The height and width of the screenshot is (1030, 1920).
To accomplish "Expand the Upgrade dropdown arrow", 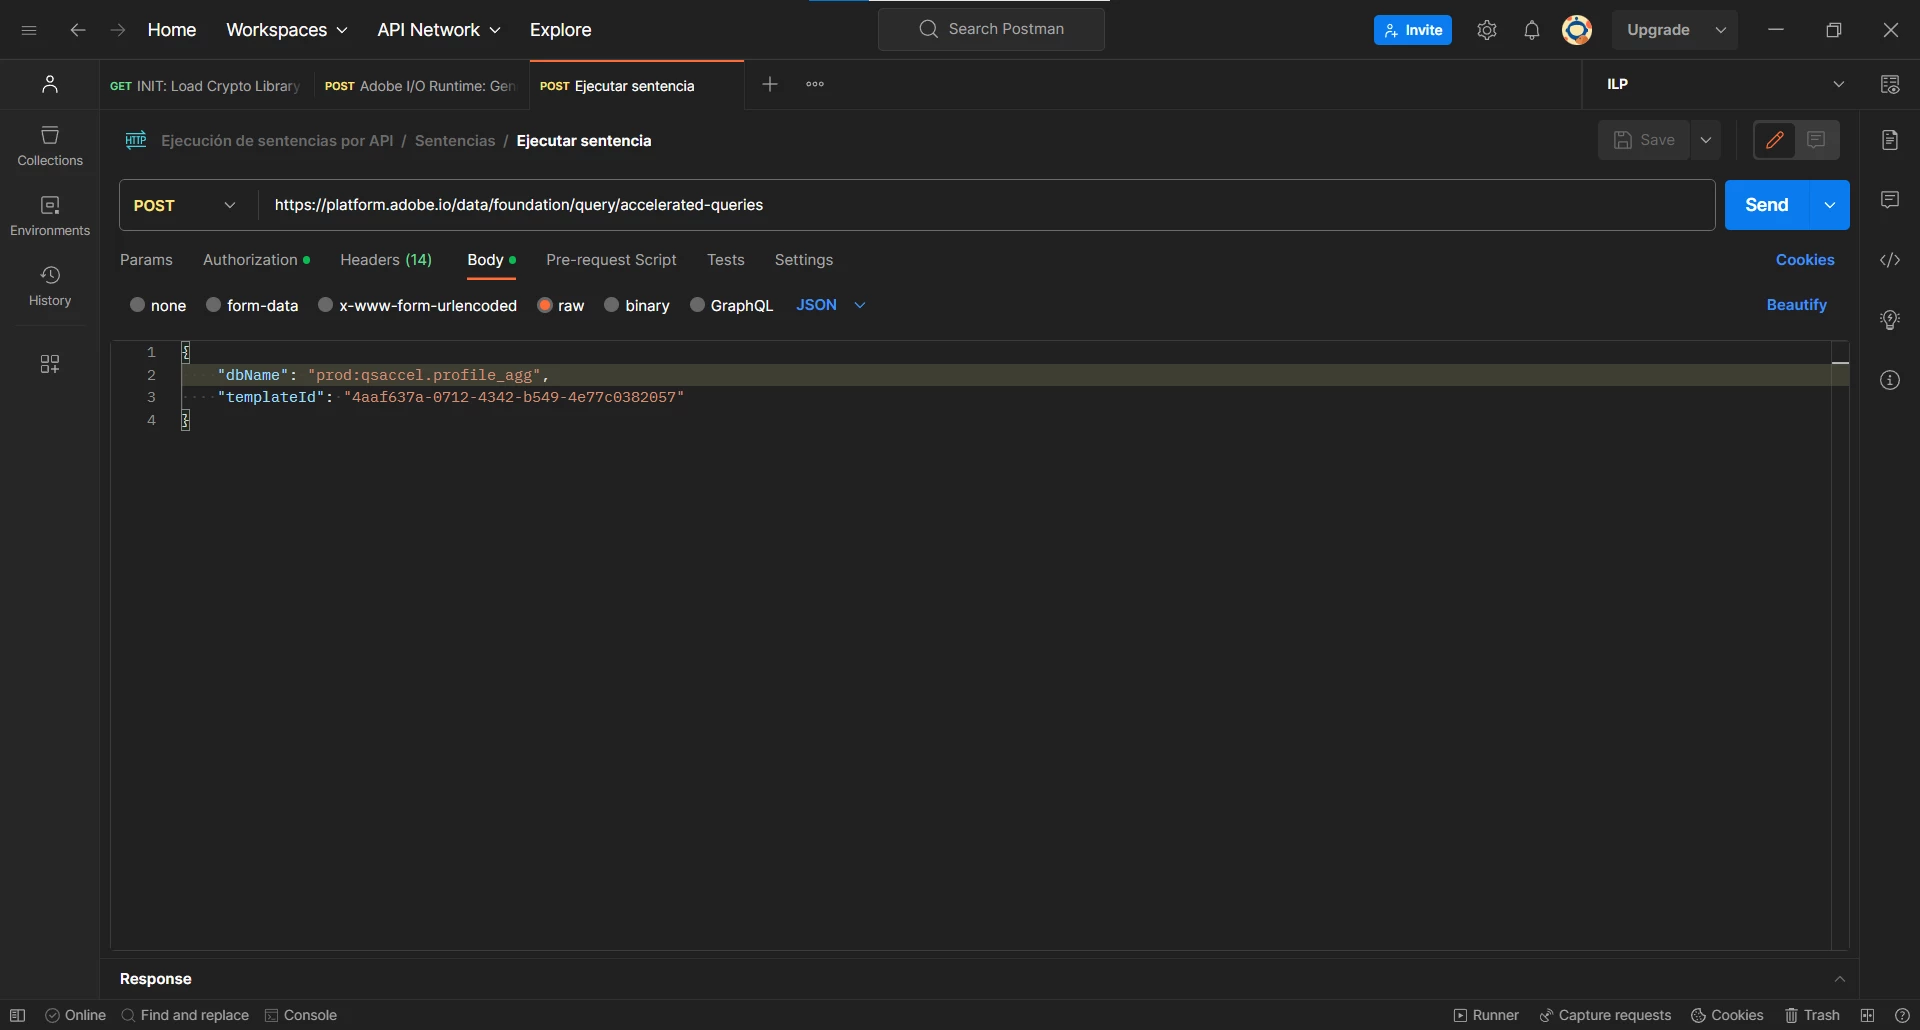I will (1721, 30).
